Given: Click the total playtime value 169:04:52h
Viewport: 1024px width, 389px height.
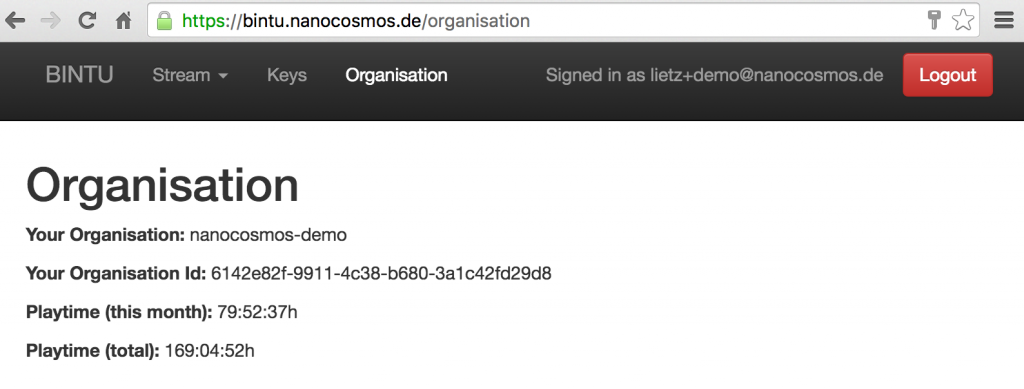Looking at the screenshot, I should pos(210,351).
